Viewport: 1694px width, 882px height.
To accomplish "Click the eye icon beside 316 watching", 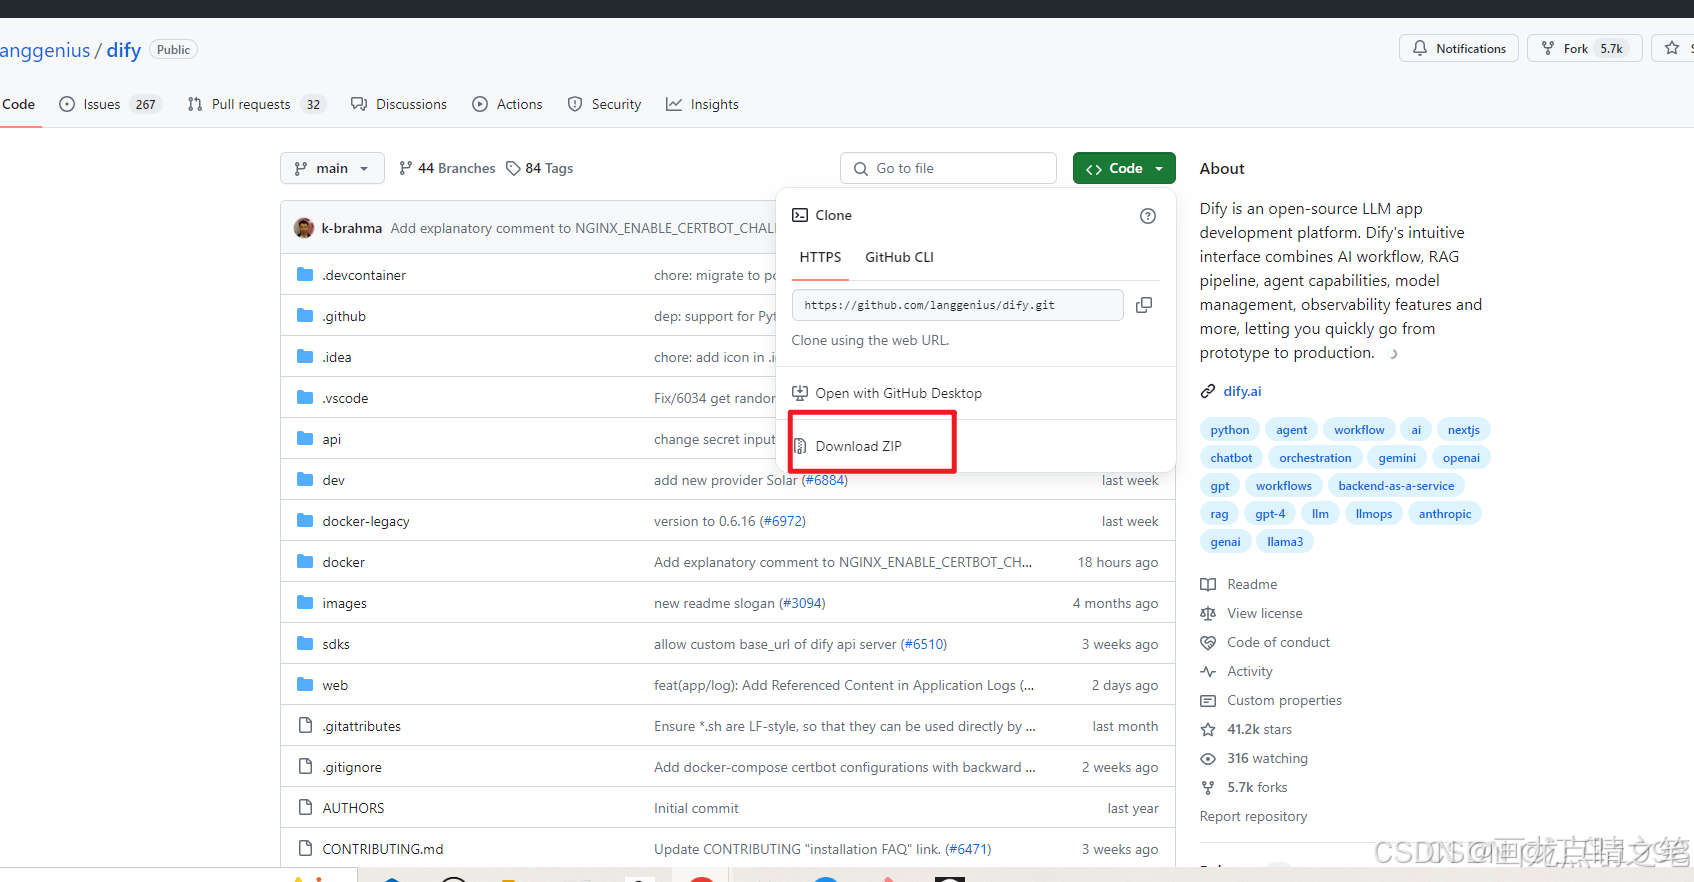I will (x=1208, y=758).
